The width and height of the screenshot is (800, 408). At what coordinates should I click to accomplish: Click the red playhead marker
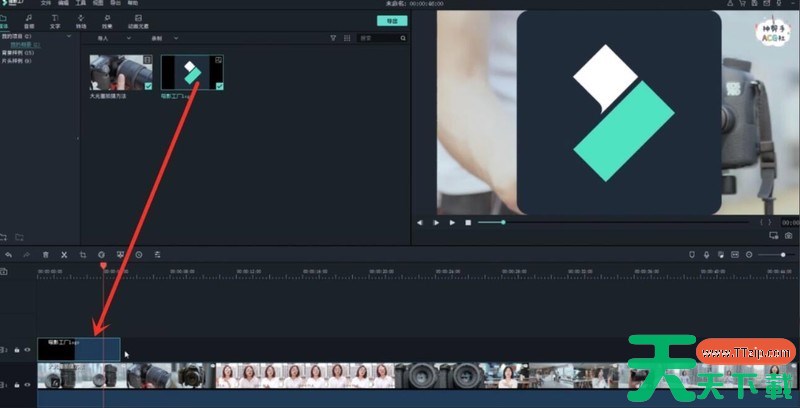(103, 266)
